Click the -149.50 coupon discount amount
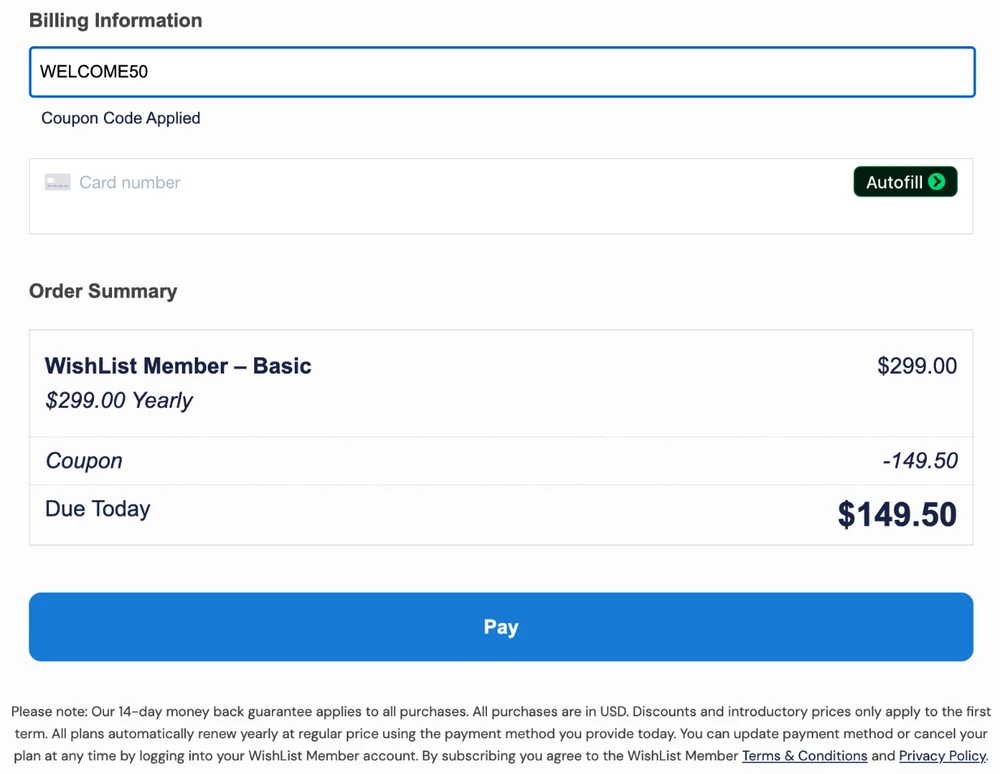The width and height of the screenshot is (1000, 774). pos(920,460)
